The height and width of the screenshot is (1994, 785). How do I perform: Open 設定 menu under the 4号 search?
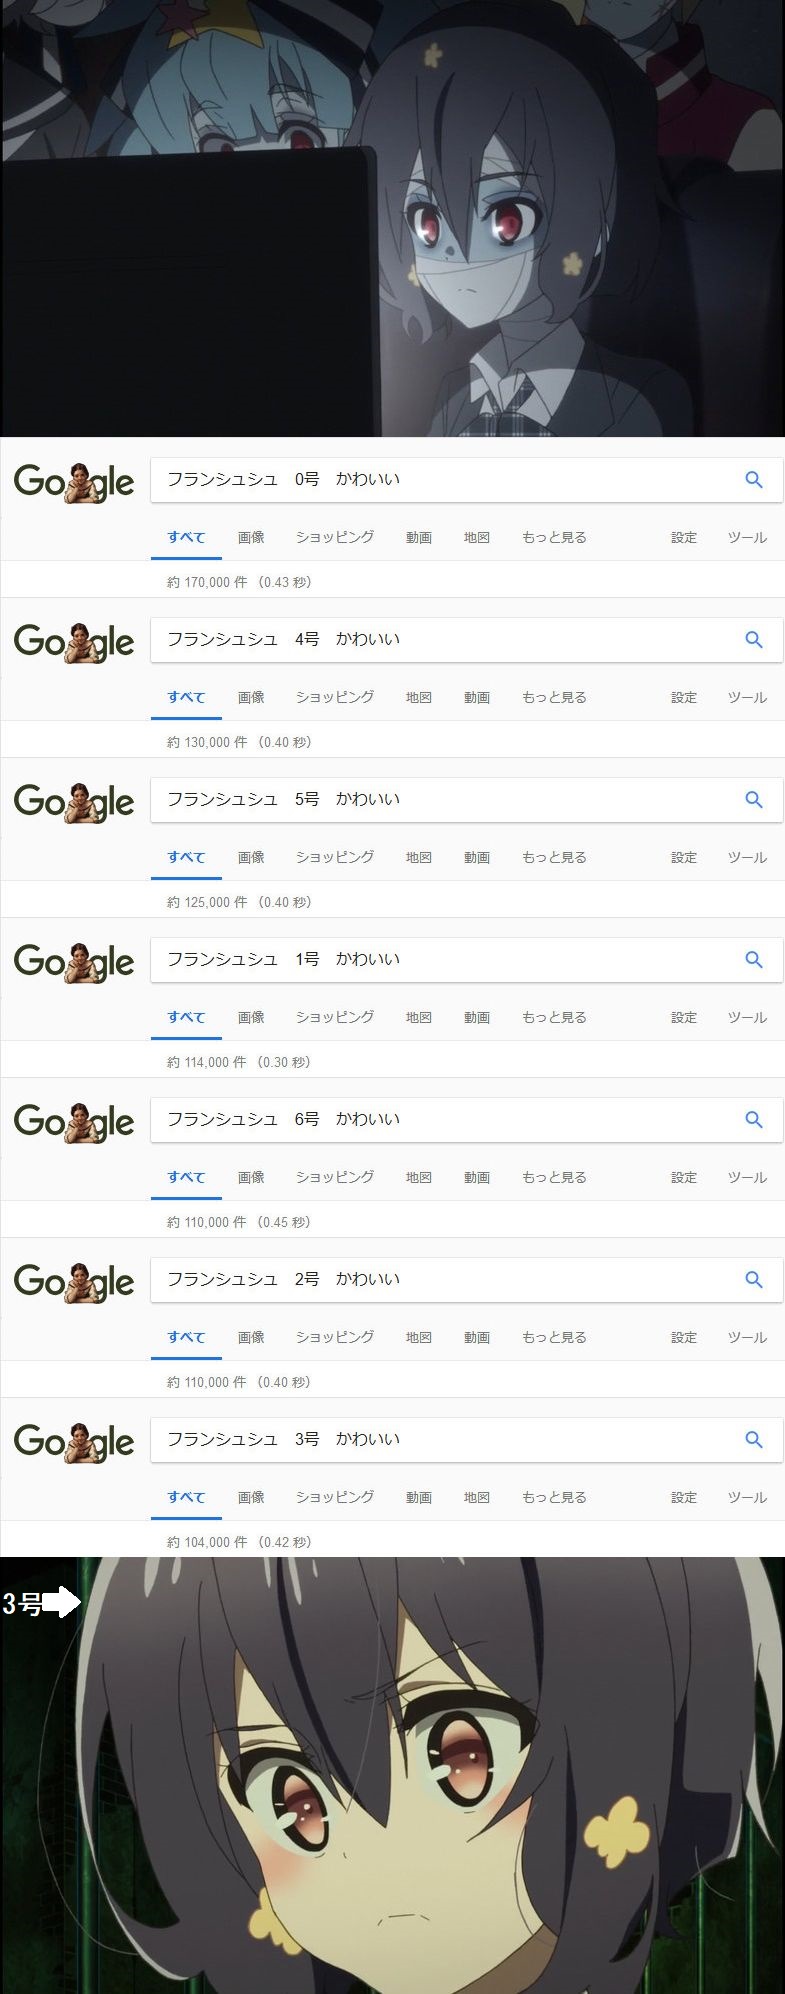(x=684, y=697)
